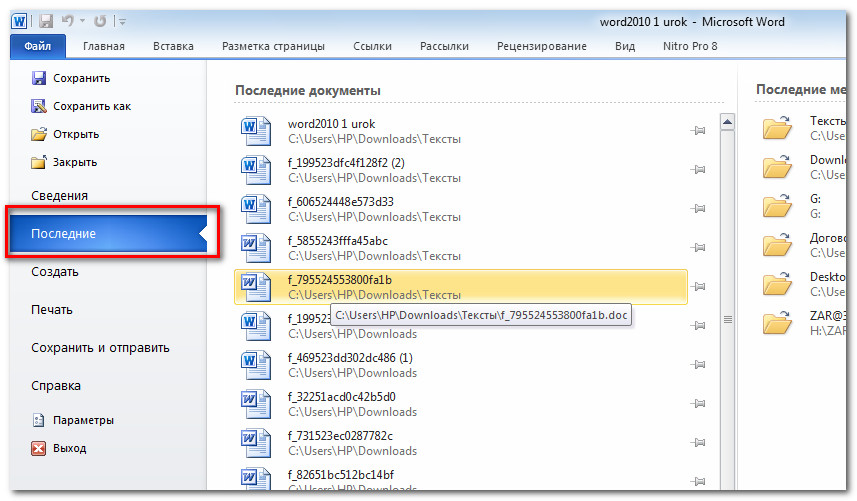Click Закрыть in the backstage sidebar
Screen dimensions: 857x501
[75, 162]
